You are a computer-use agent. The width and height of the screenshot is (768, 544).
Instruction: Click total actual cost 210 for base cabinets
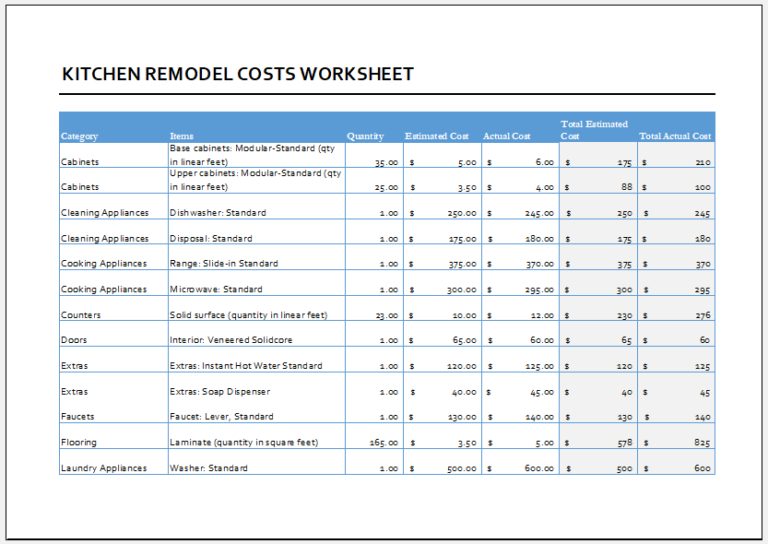pos(676,155)
